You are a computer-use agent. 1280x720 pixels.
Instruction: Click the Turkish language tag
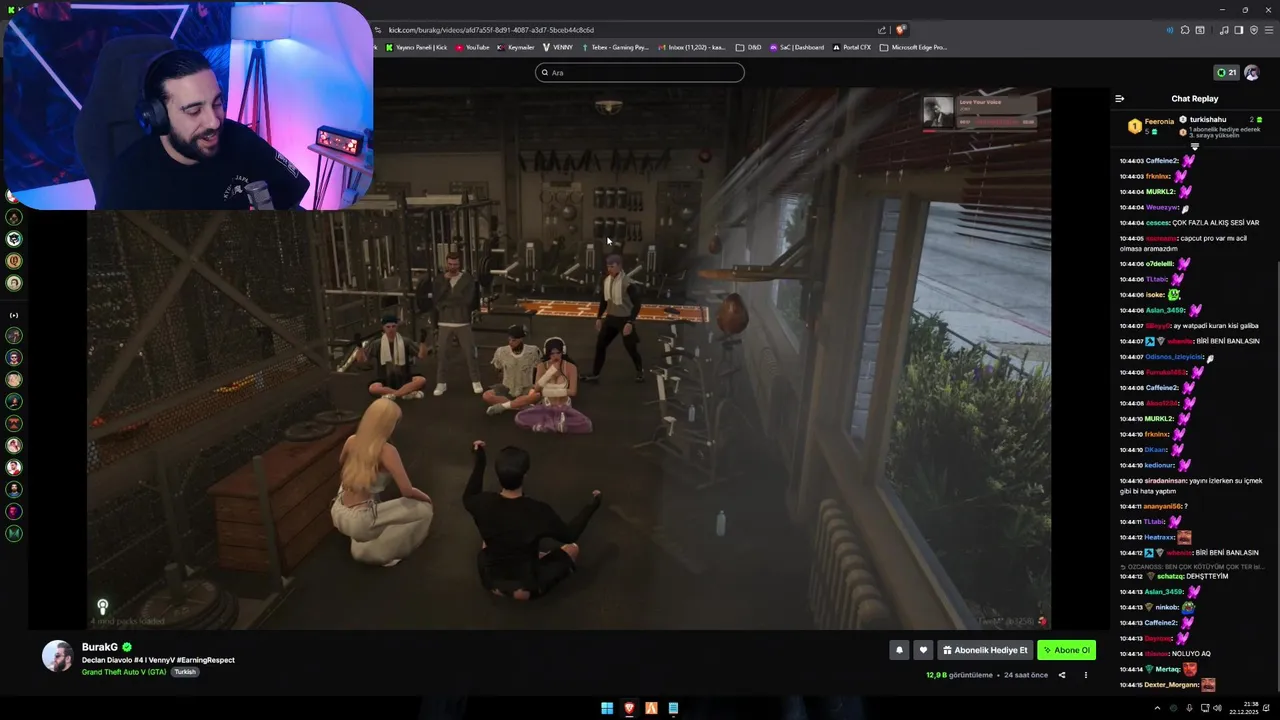click(x=185, y=672)
